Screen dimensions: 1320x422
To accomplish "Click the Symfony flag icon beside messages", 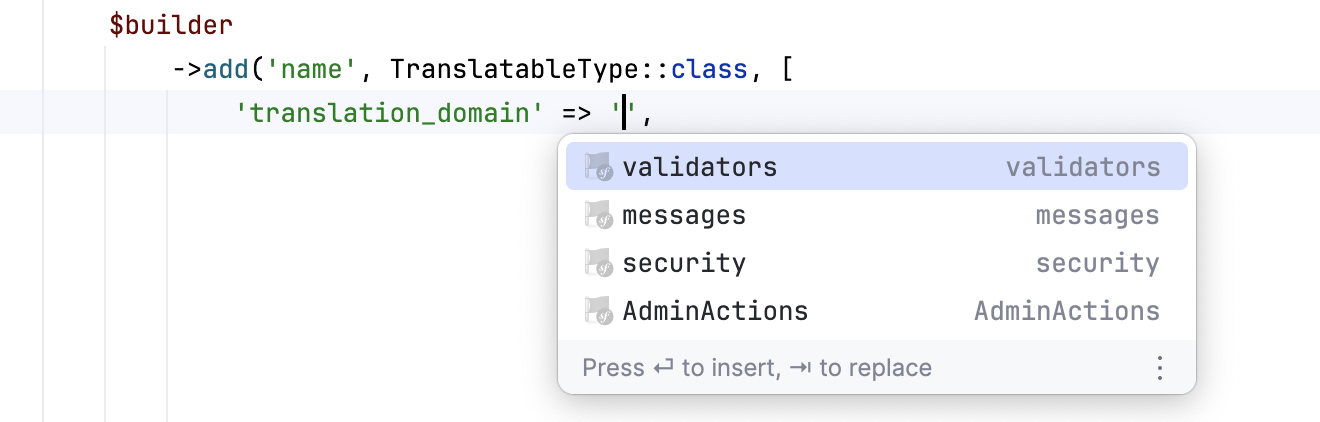I will pyautogui.click(x=597, y=215).
